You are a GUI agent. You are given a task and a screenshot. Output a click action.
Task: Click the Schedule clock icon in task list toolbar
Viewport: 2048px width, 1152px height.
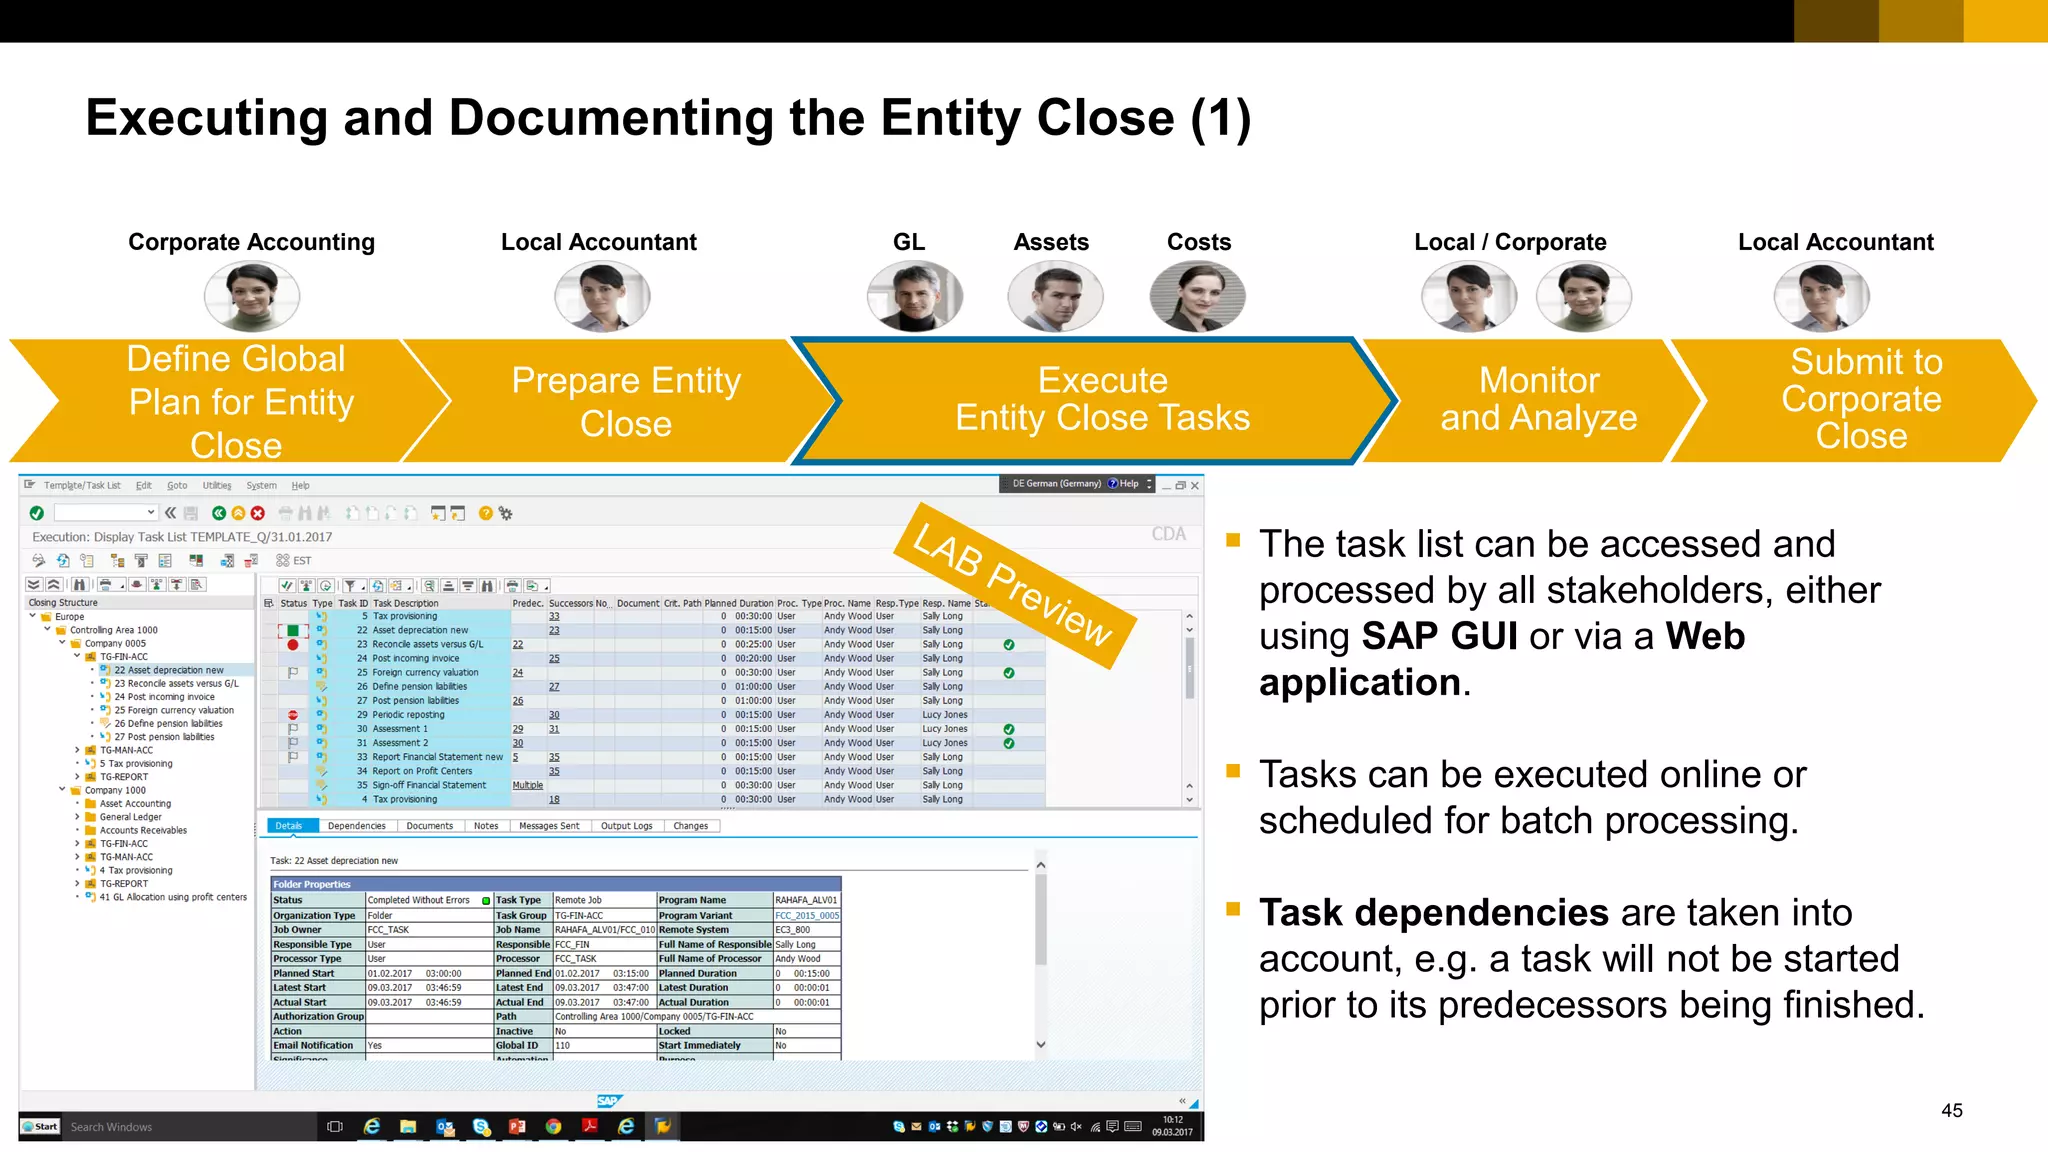tap(325, 586)
